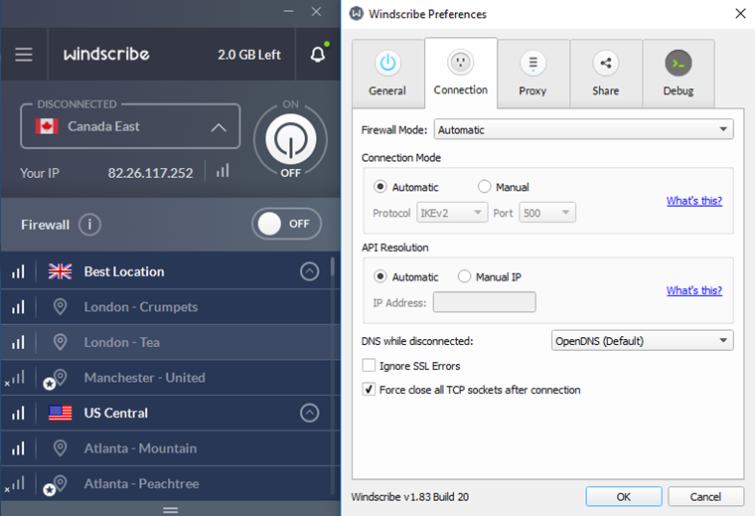Switch the Firewall toggle on
This screenshot has height=516, width=755.
point(286,224)
